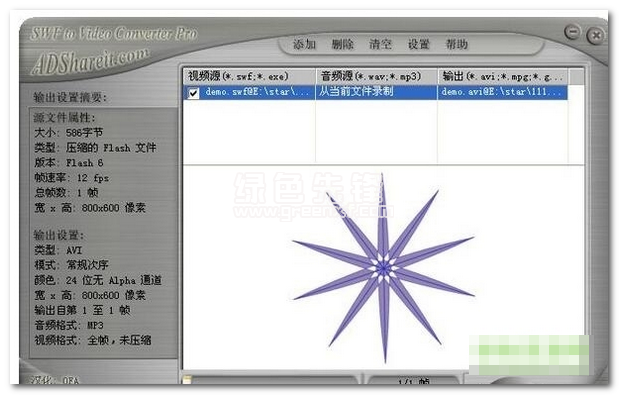Viewport: 619px width, 395px height.
Task: Click the SWF to Video Converter Pro title
Action: [114, 34]
